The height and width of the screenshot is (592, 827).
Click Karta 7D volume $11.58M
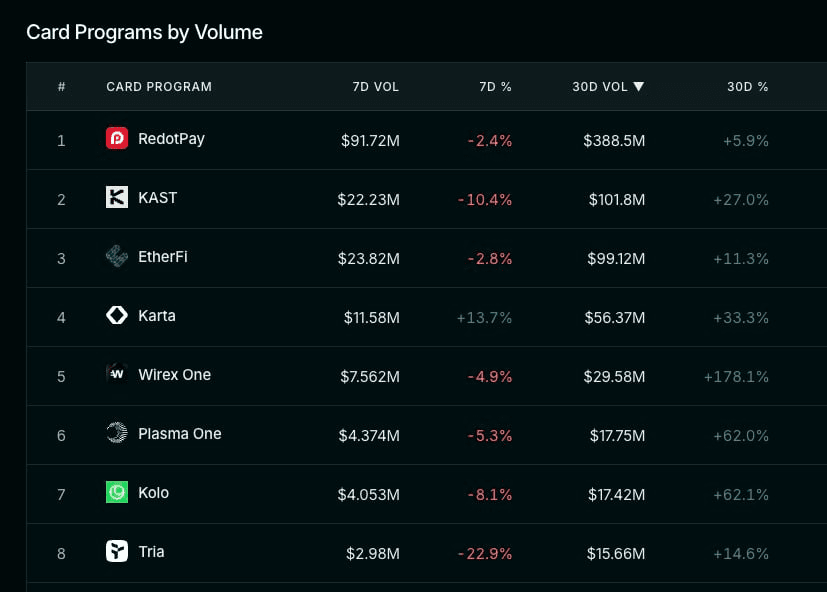(372, 318)
